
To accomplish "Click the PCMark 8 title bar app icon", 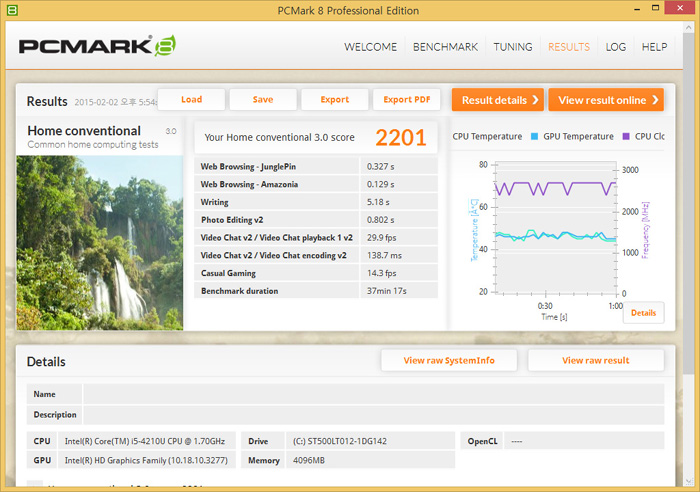I will coord(12,10).
